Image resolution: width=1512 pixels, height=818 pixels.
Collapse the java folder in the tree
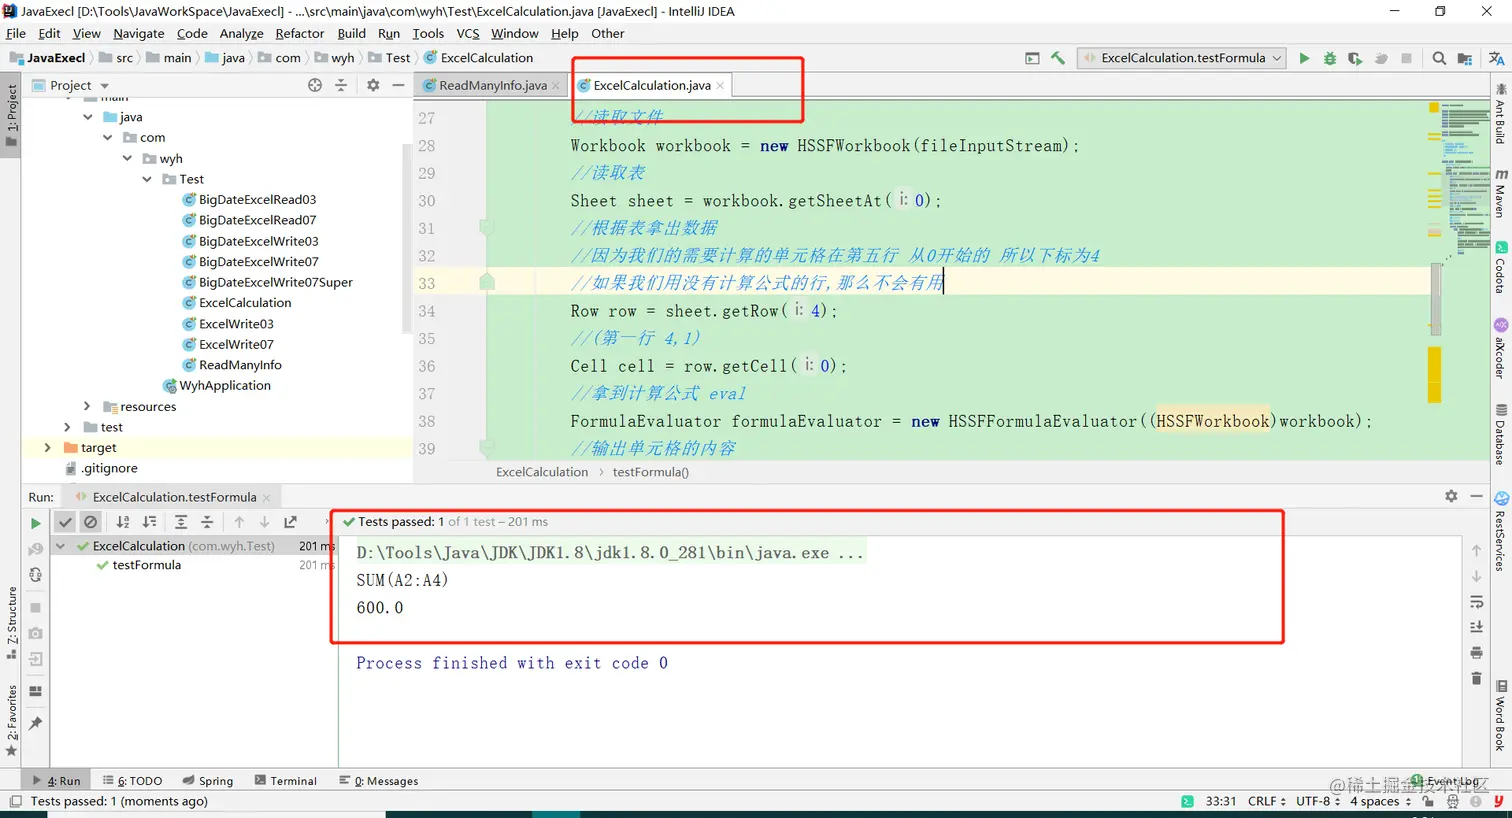click(88, 117)
